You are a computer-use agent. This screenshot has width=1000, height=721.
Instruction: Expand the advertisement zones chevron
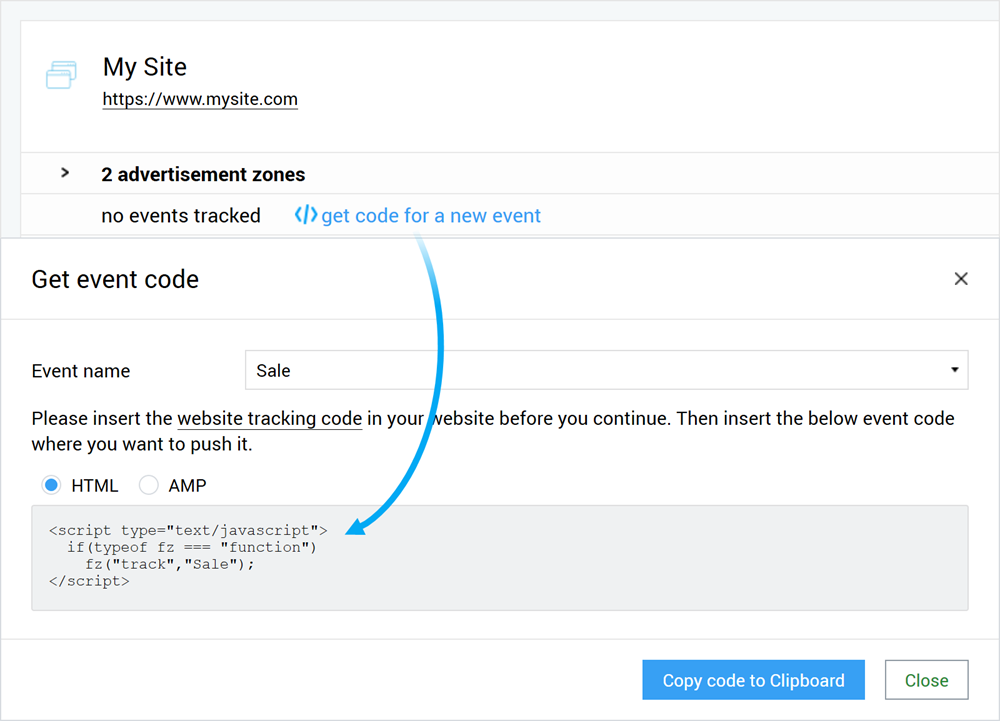point(65,173)
